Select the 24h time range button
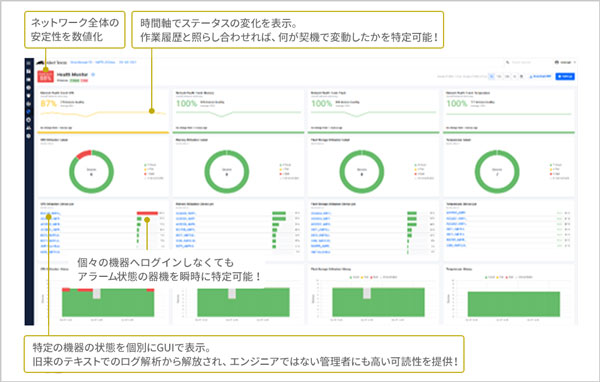Screen dimensions: 600x382 point(507,77)
